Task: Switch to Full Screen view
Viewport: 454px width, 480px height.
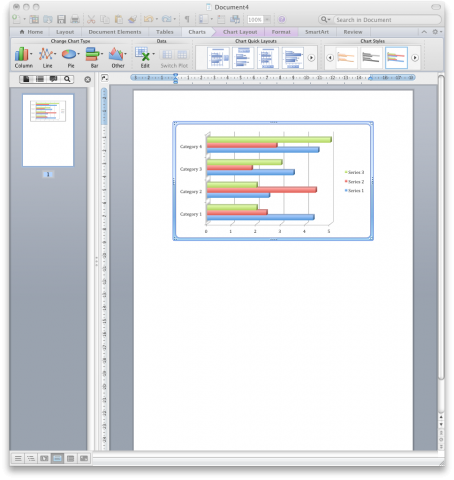Action: coord(84,459)
